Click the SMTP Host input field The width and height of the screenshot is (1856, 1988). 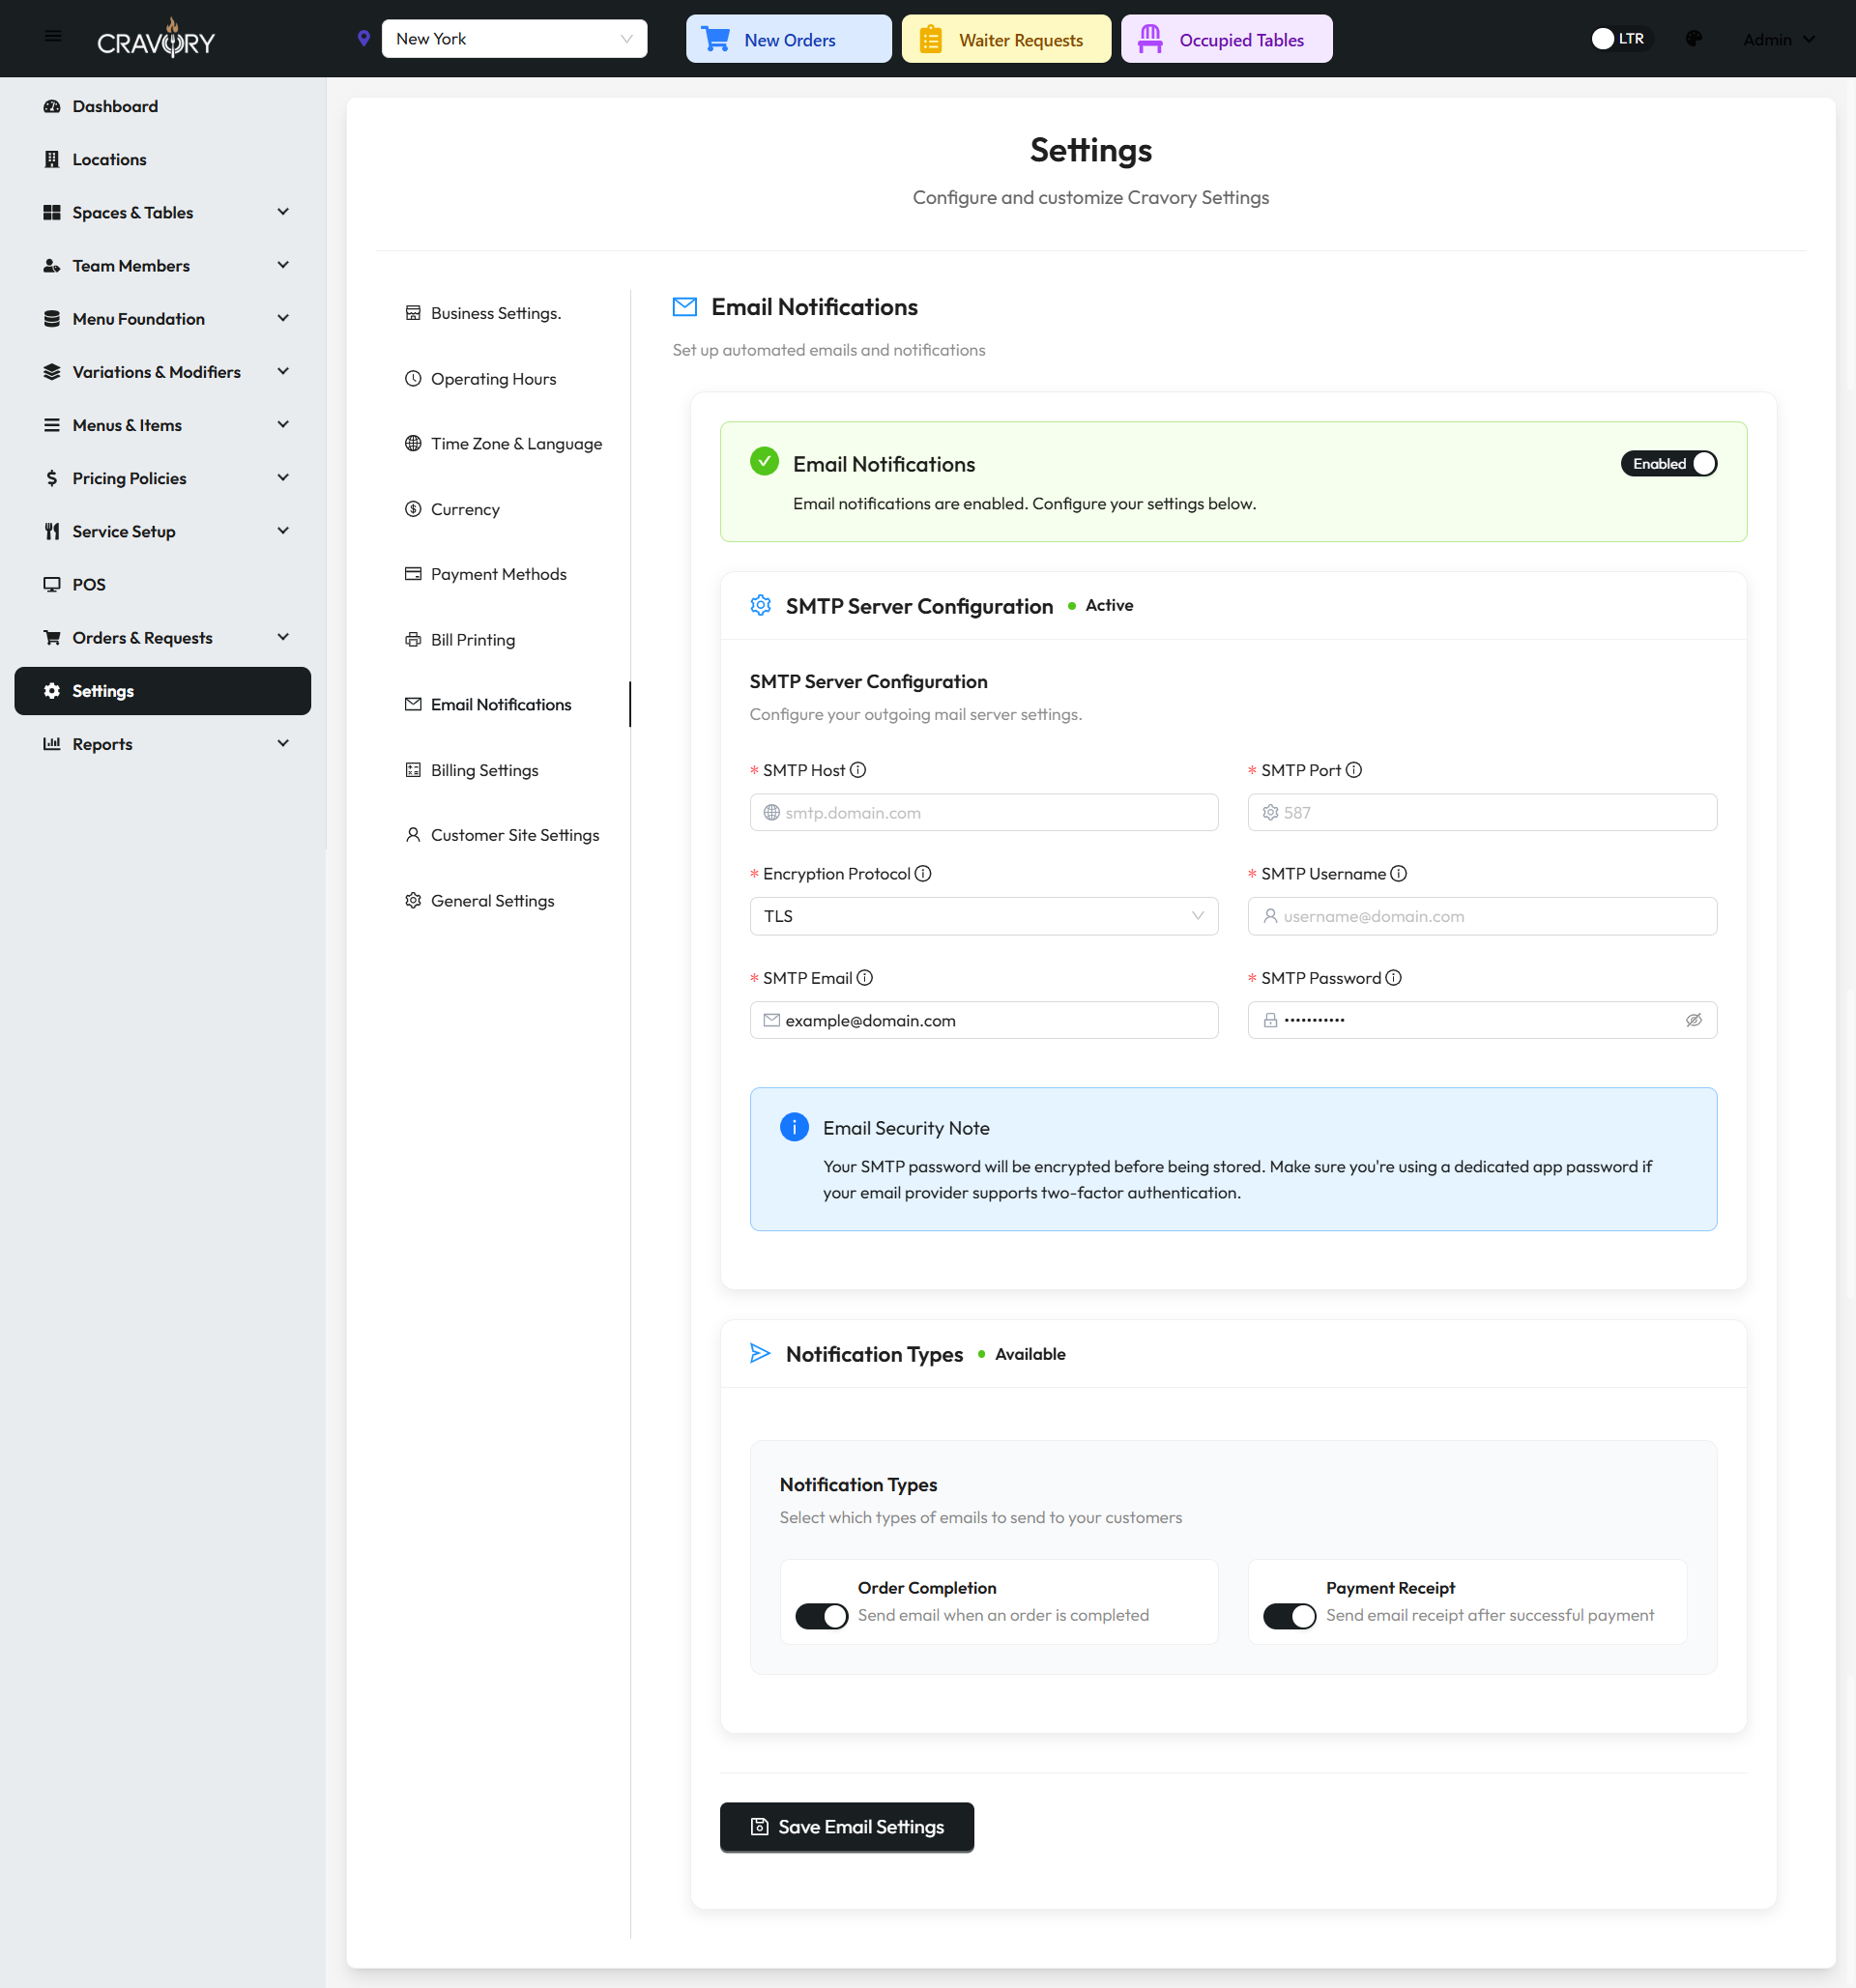[984, 813]
